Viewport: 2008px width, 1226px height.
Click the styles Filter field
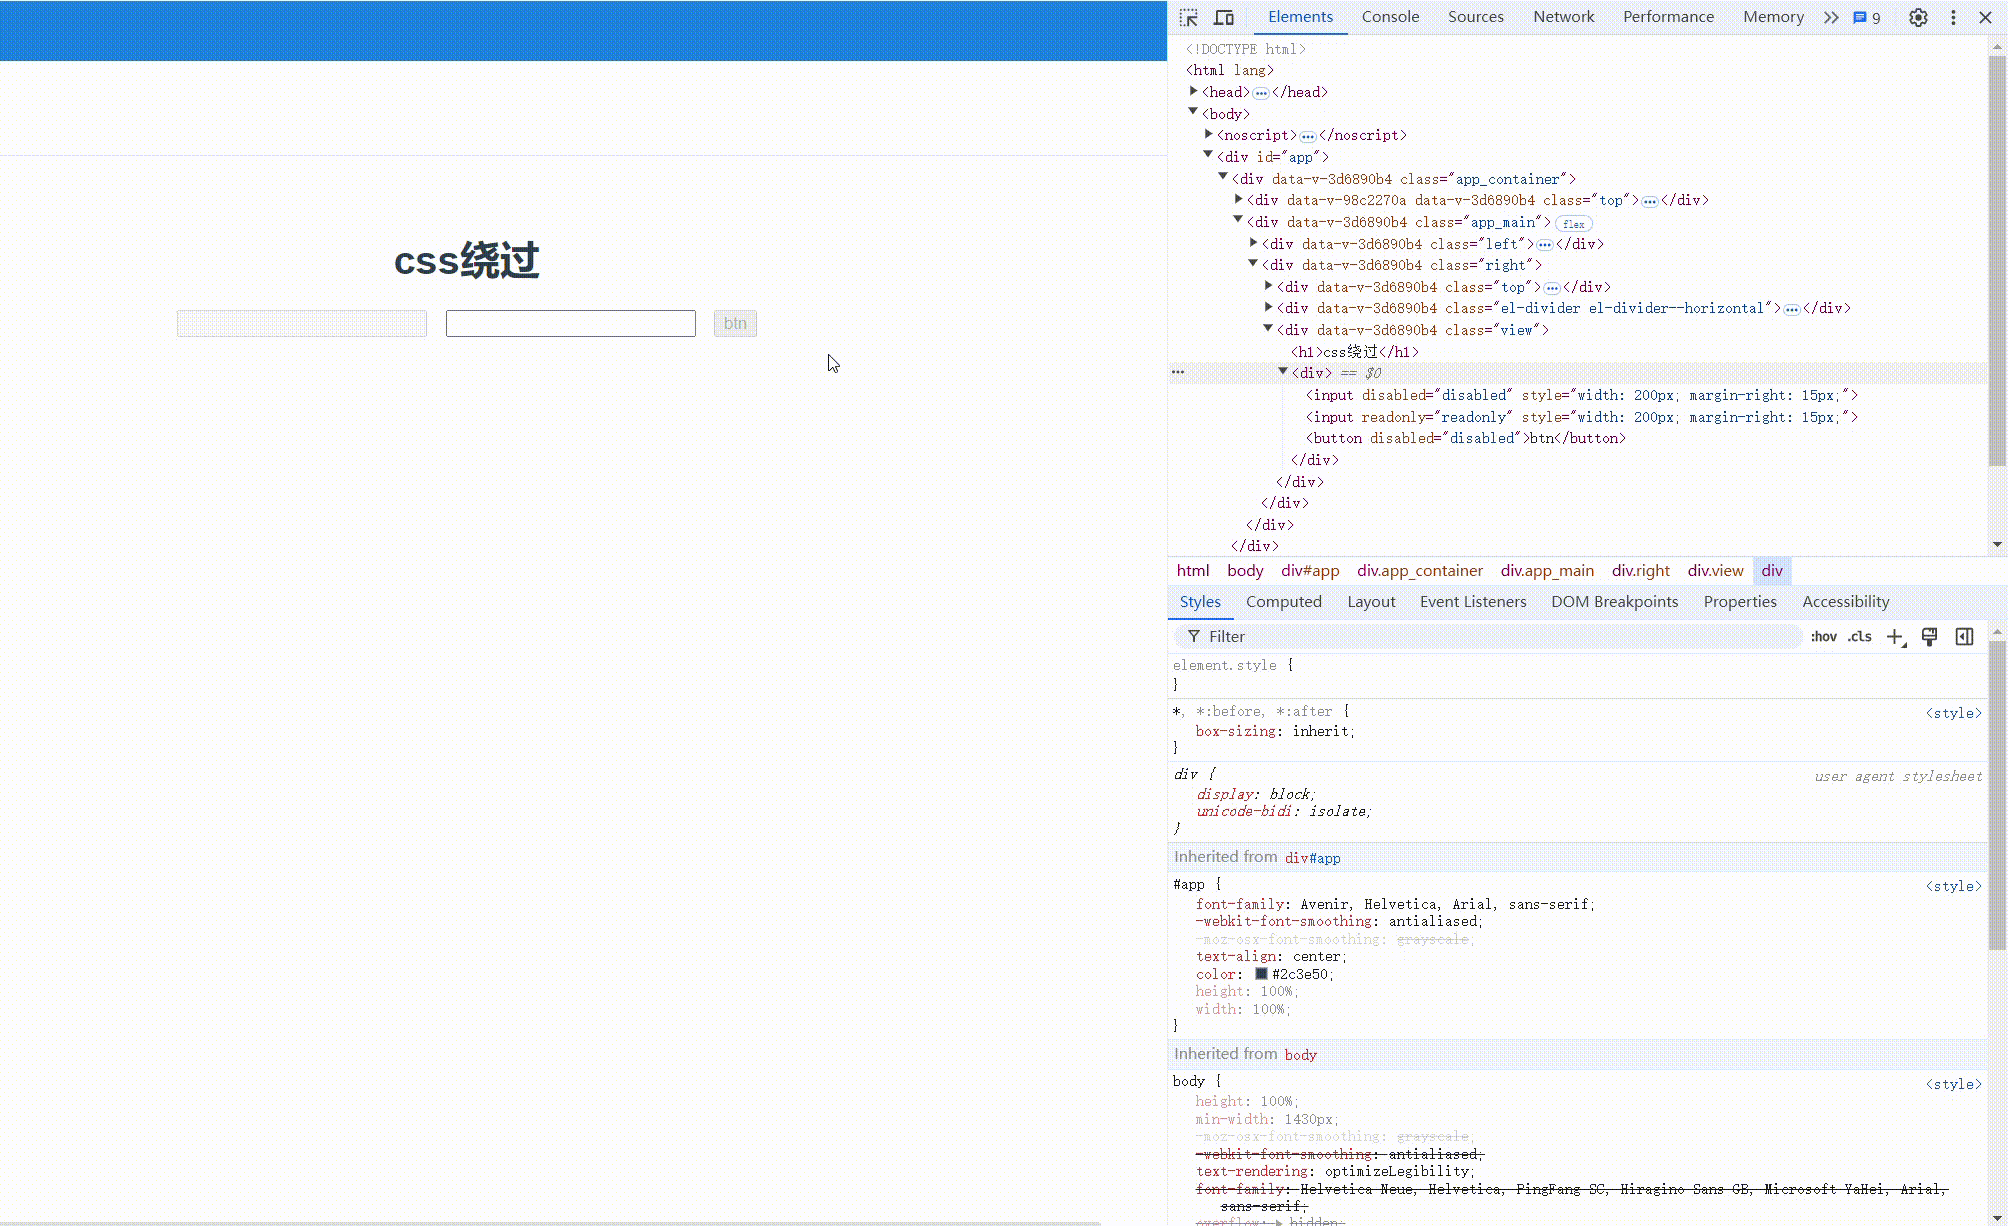pyautogui.click(x=1490, y=637)
